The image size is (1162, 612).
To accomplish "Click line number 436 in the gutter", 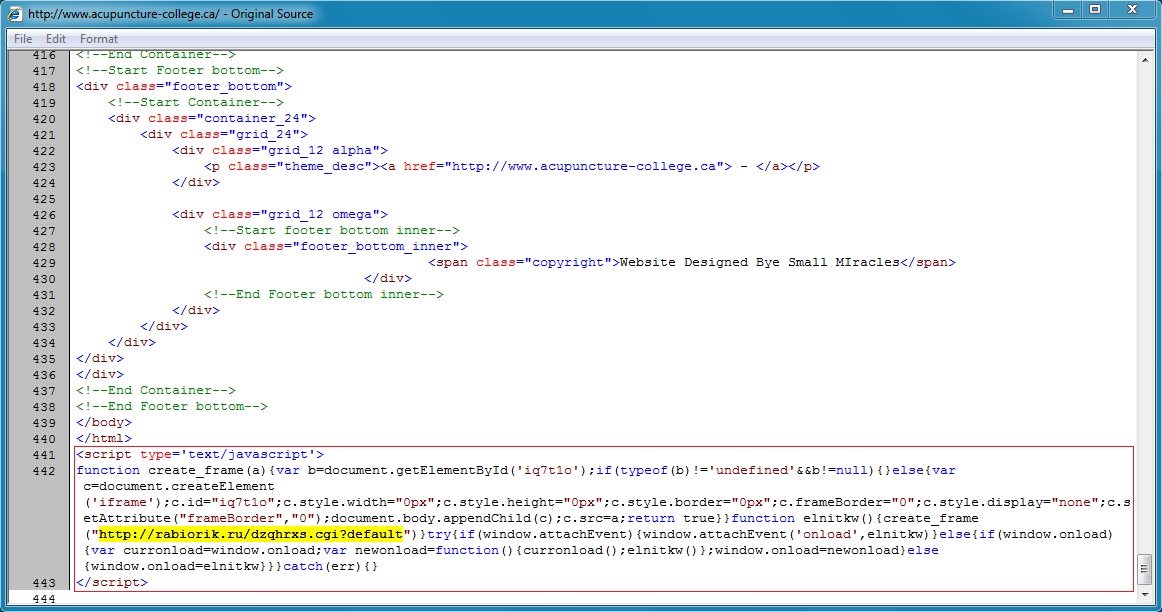I will [44, 375].
